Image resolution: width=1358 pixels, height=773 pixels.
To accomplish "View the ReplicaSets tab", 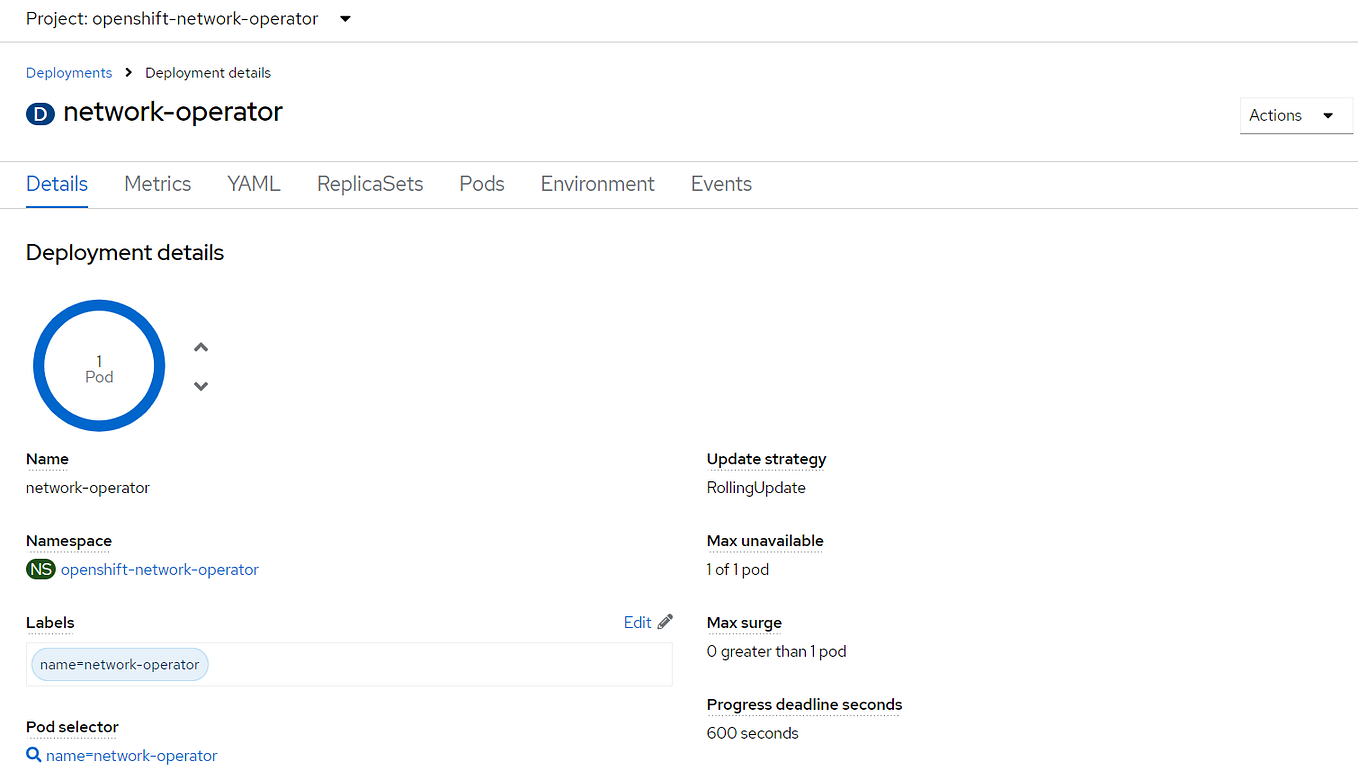I will coord(369,184).
